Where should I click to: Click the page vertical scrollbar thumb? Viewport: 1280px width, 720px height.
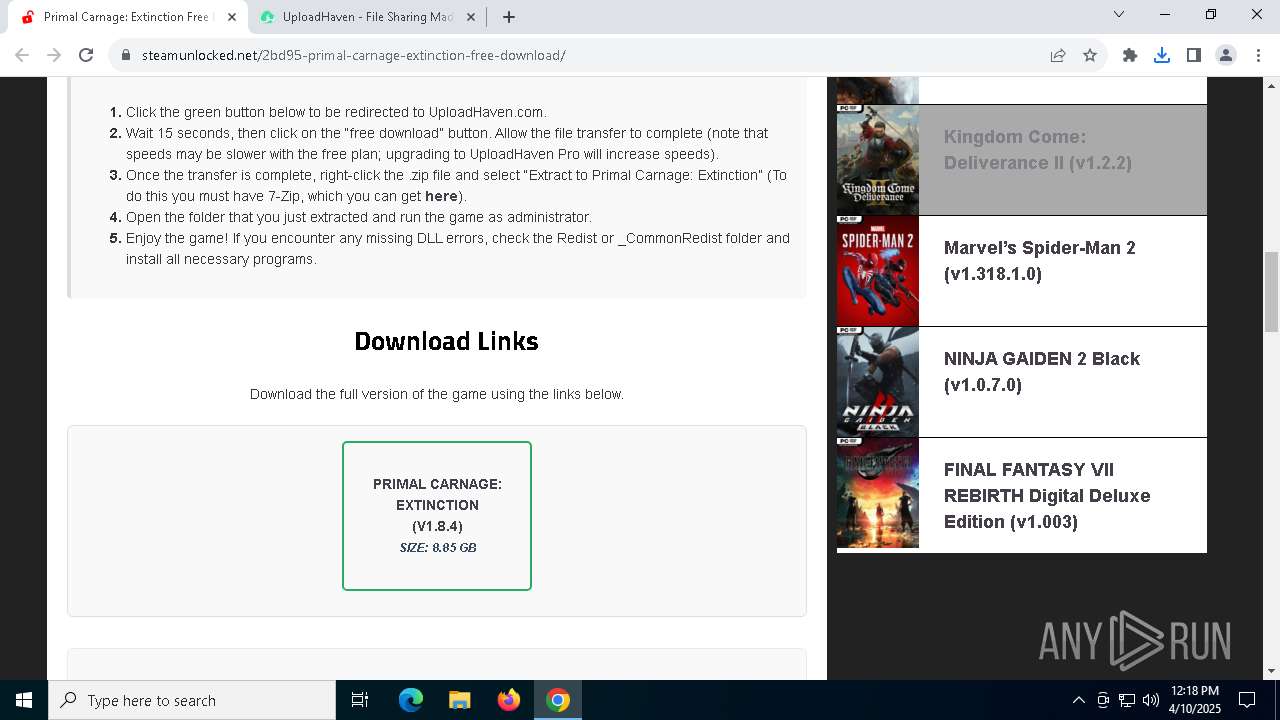[x=1271, y=292]
